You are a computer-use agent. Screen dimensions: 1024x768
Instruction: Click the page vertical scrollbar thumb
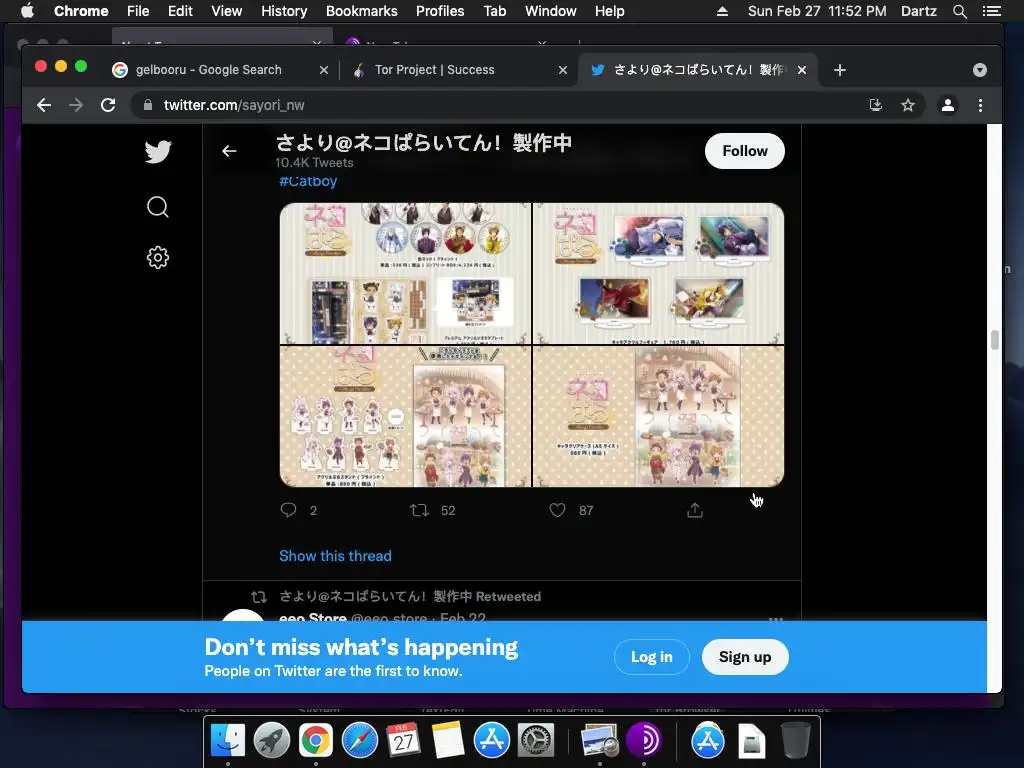point(994,340)
